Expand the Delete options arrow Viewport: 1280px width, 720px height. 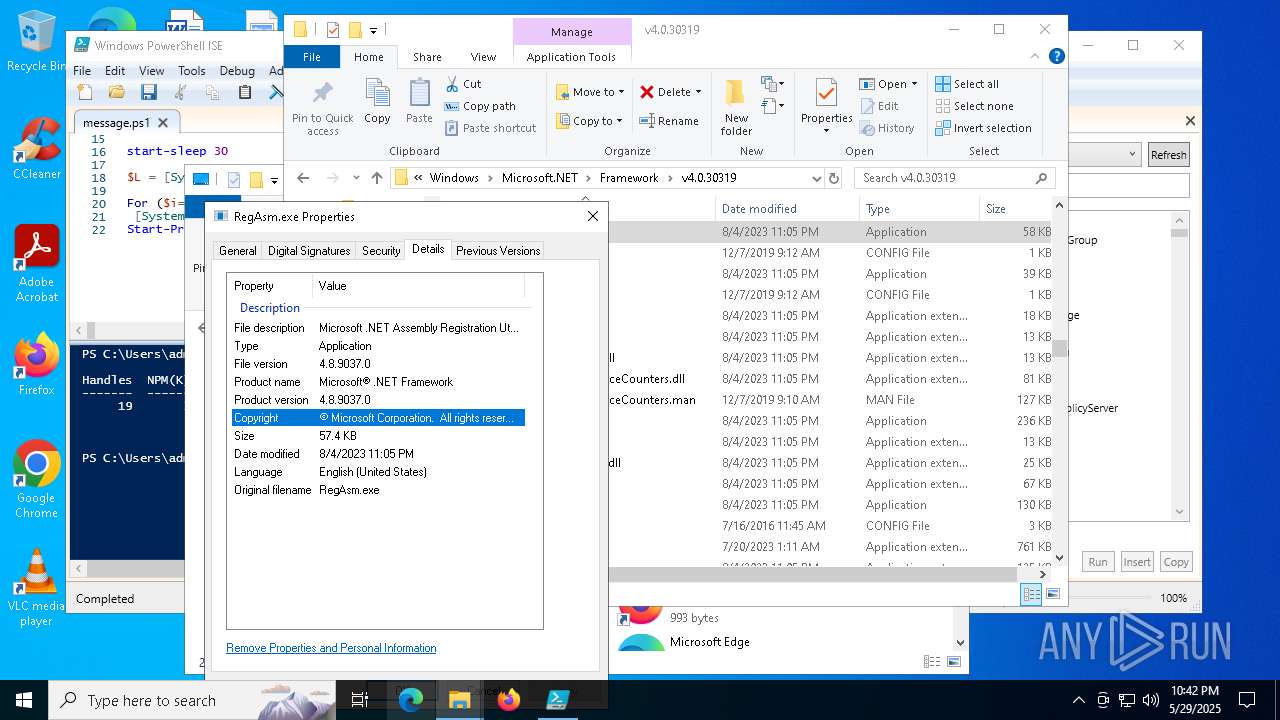698,92
